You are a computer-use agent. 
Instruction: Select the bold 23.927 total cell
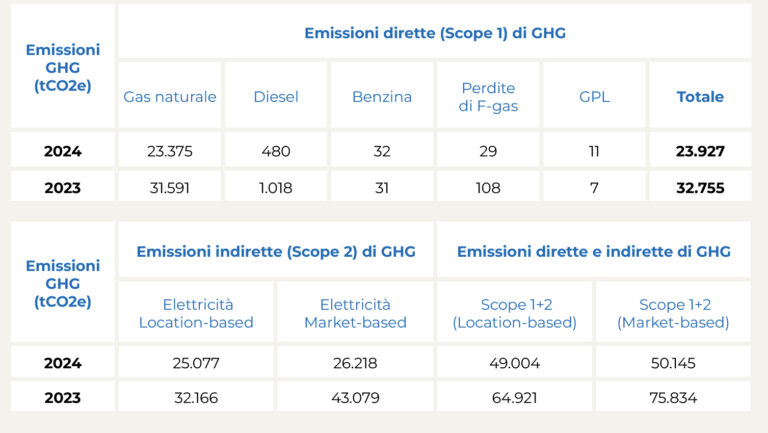(700, 152)
